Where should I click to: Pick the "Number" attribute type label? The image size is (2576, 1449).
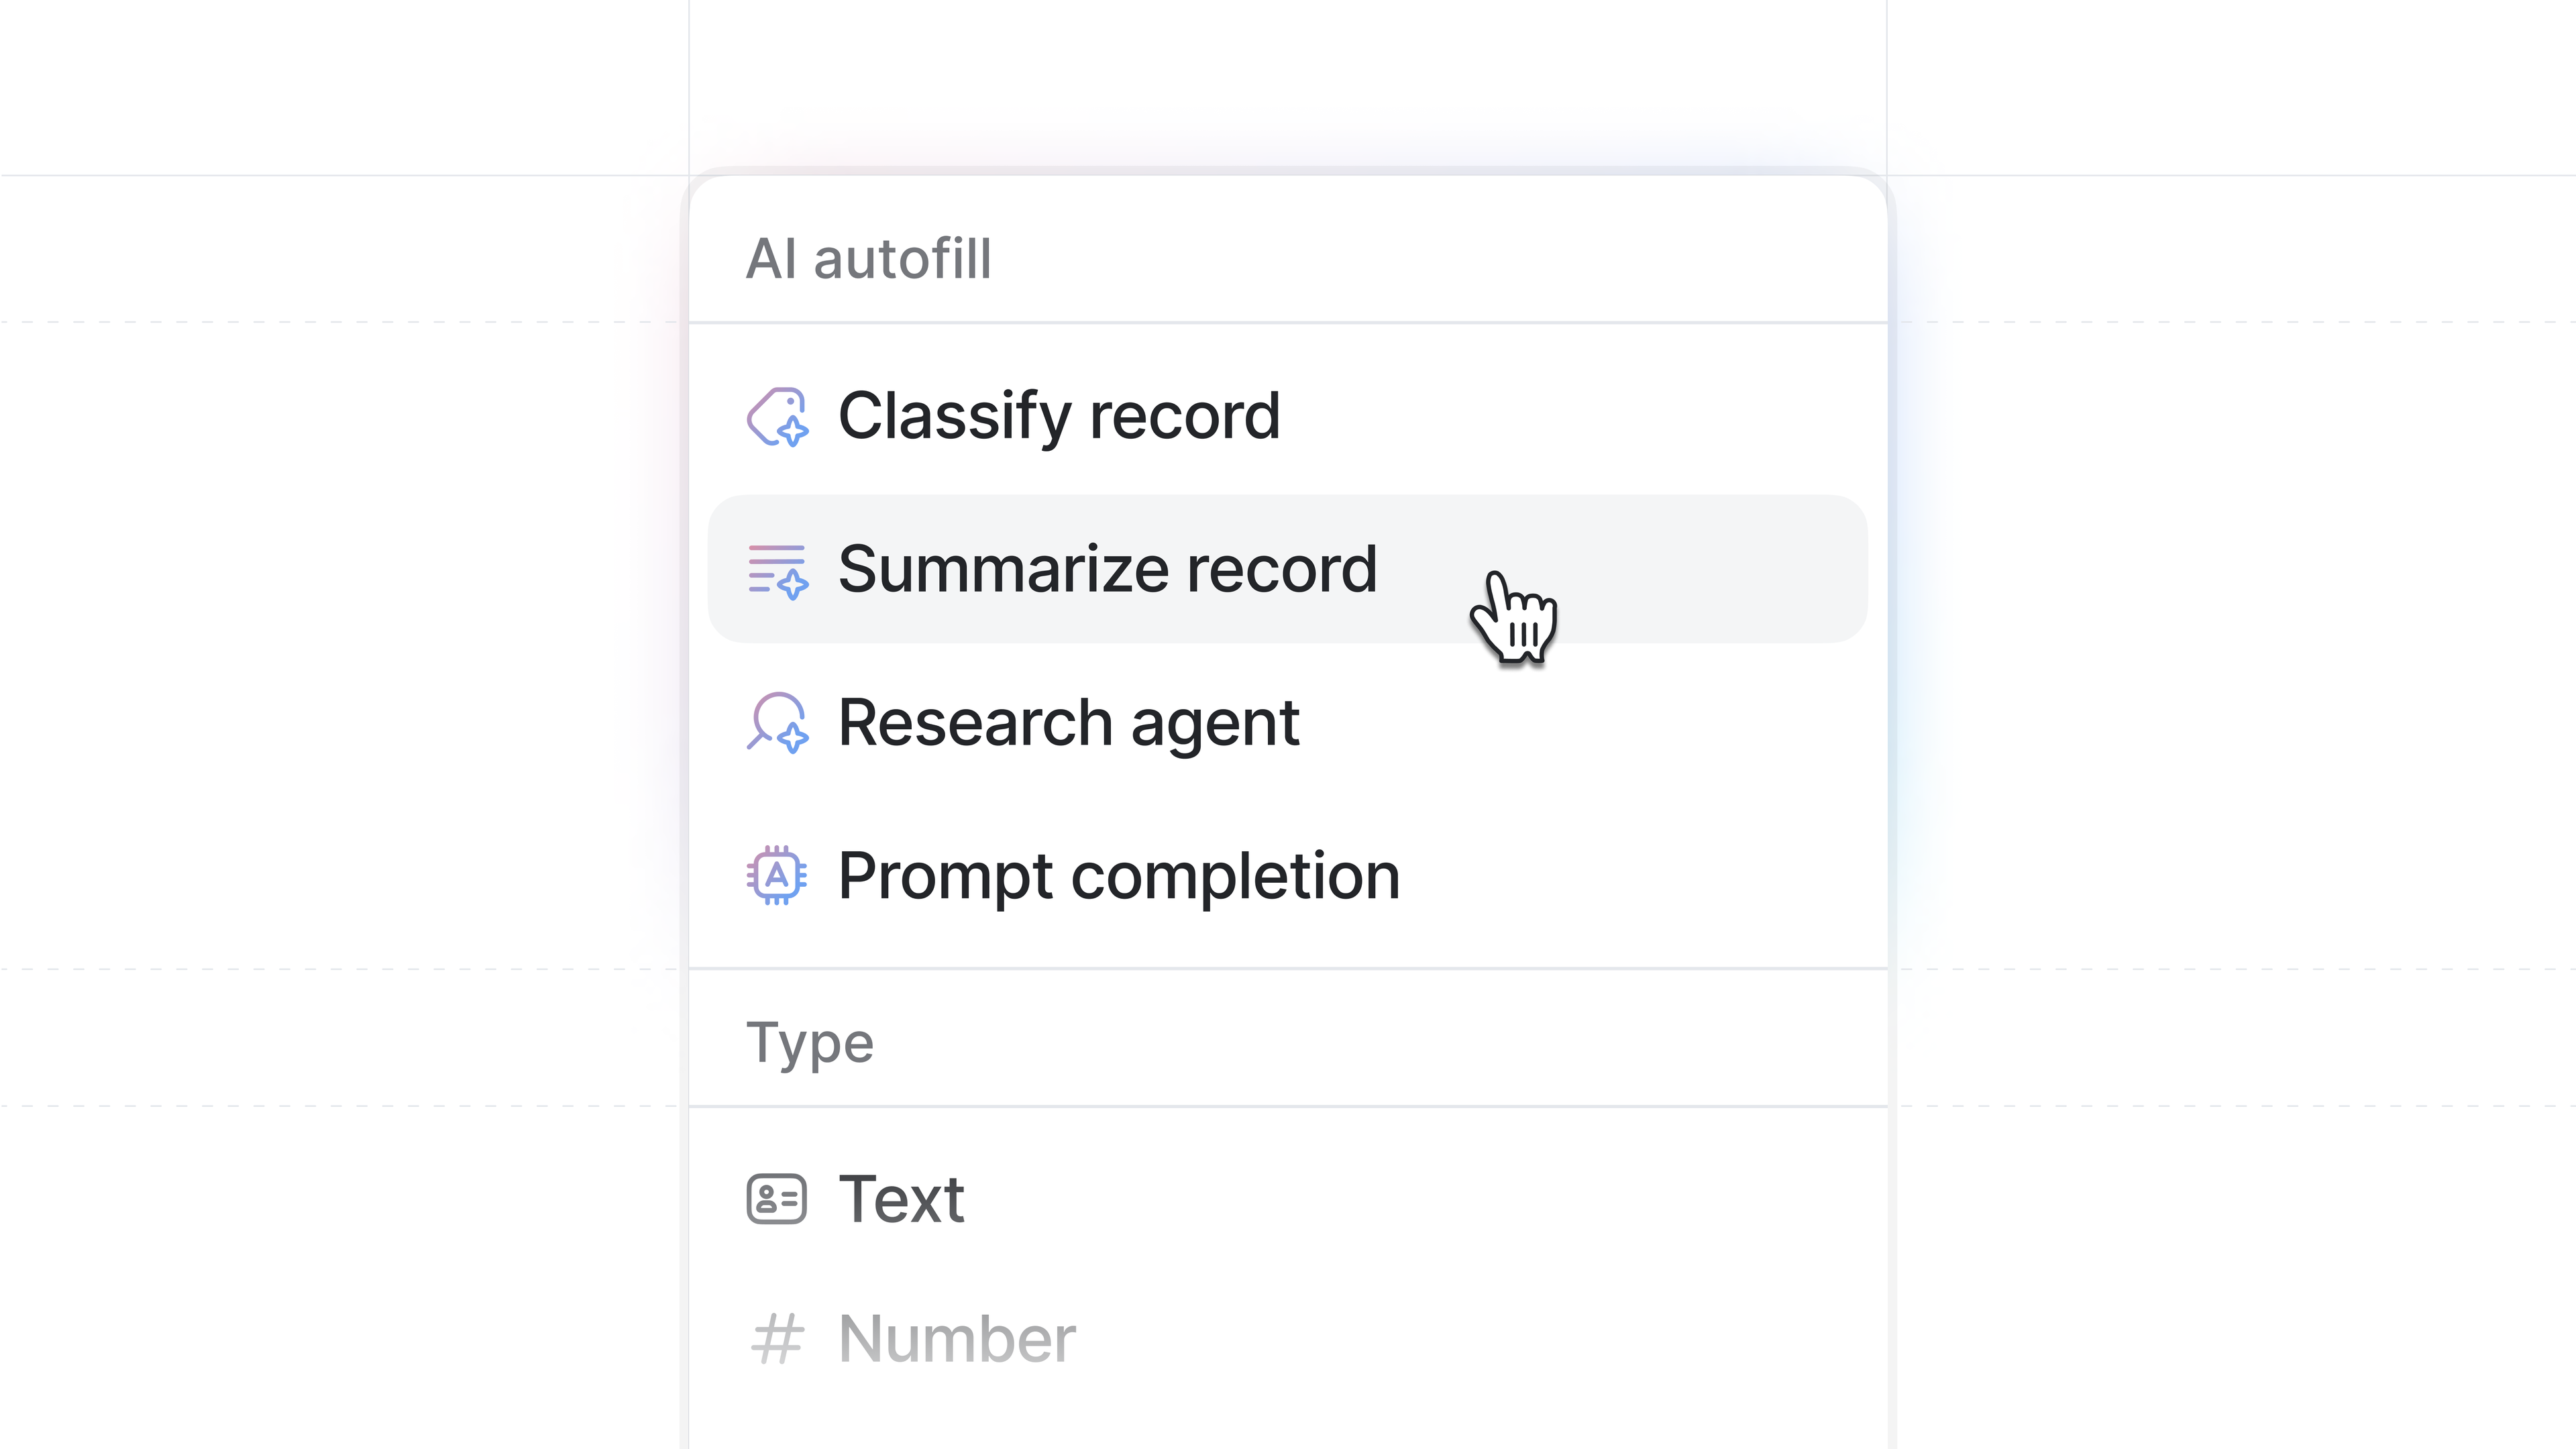tap(957, 1339)
